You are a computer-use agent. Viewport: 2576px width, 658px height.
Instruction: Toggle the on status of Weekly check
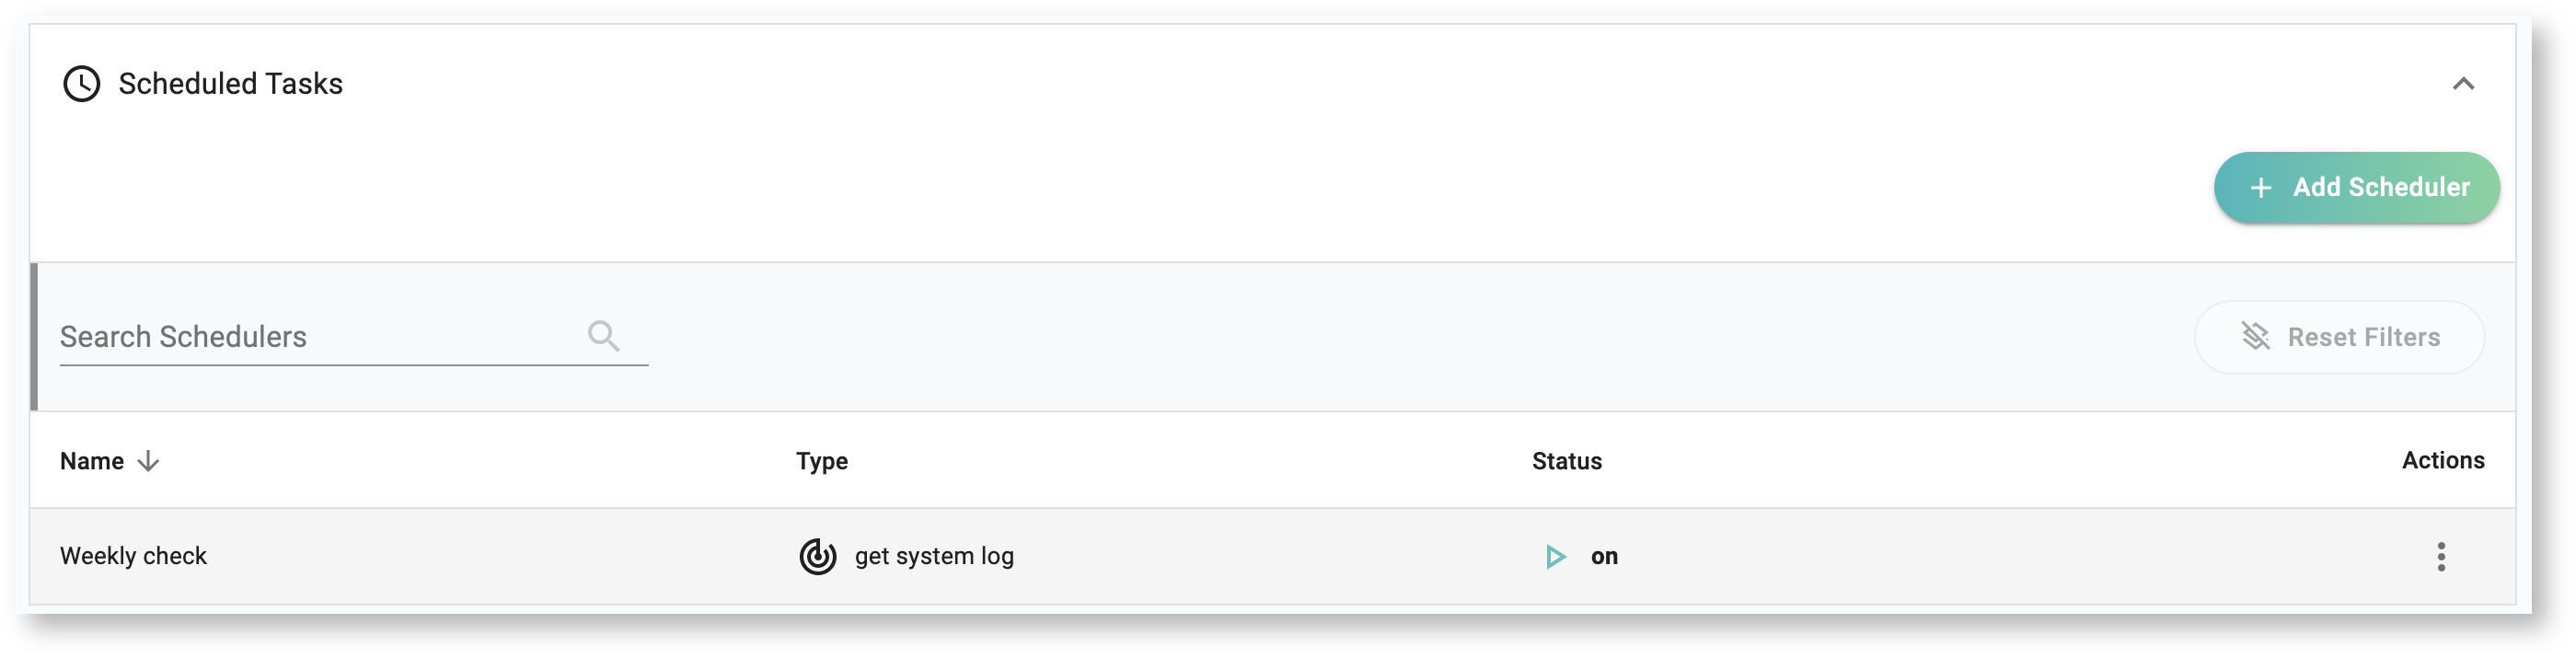pos(1604,556)
